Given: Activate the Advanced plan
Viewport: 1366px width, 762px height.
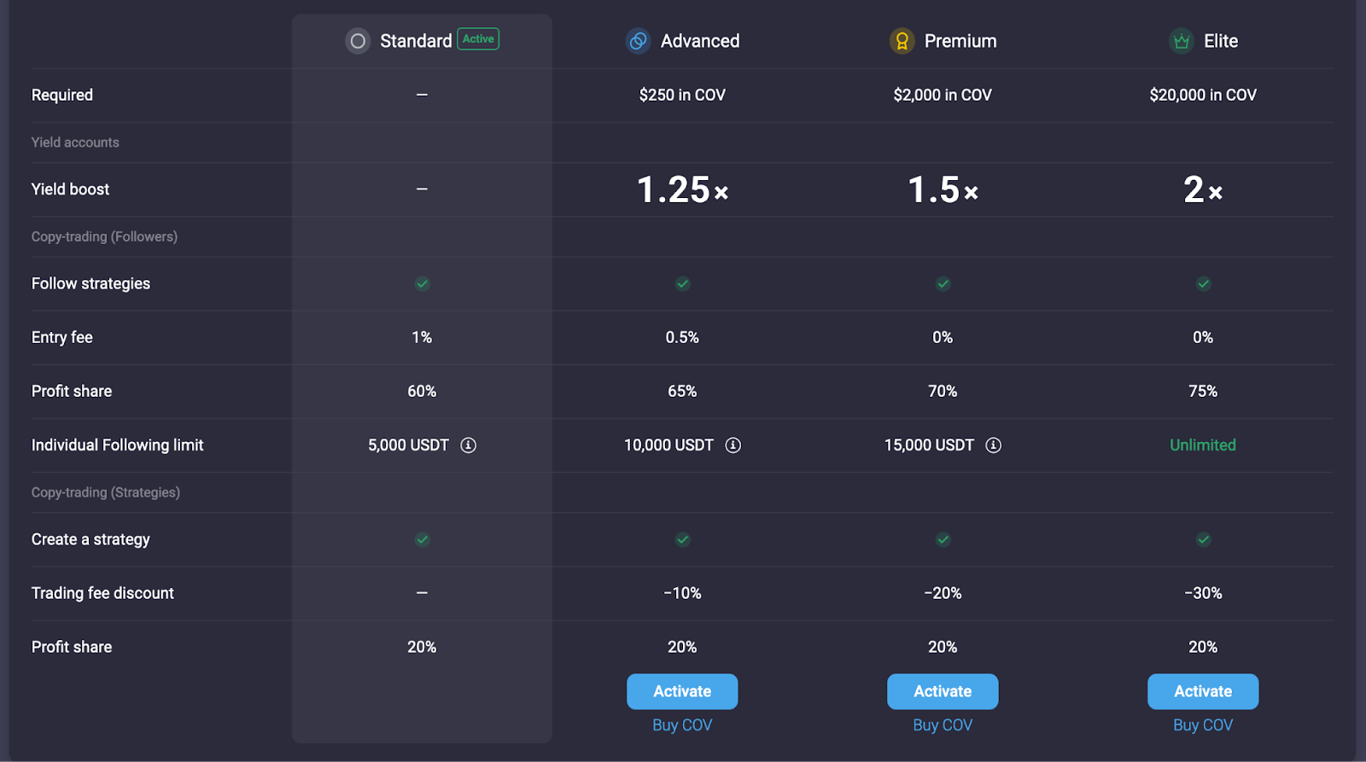Looking at the screenshot, I should click(682, 691).
